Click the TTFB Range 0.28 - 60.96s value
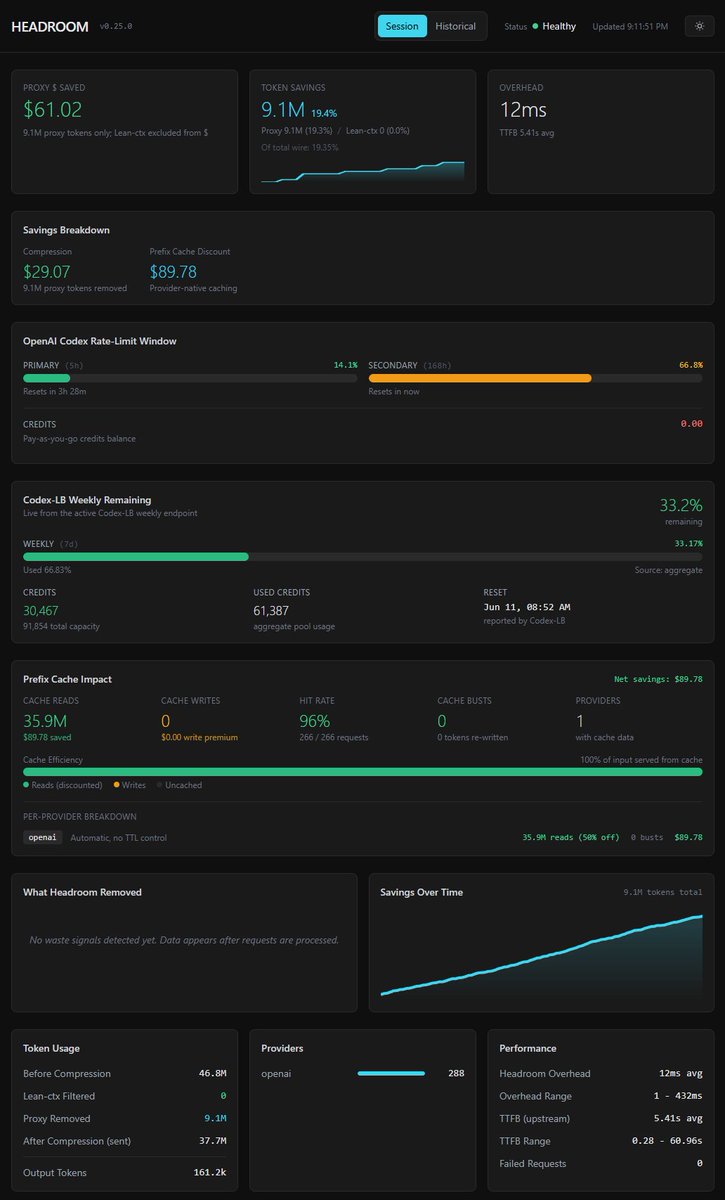 pos(667,1141)
